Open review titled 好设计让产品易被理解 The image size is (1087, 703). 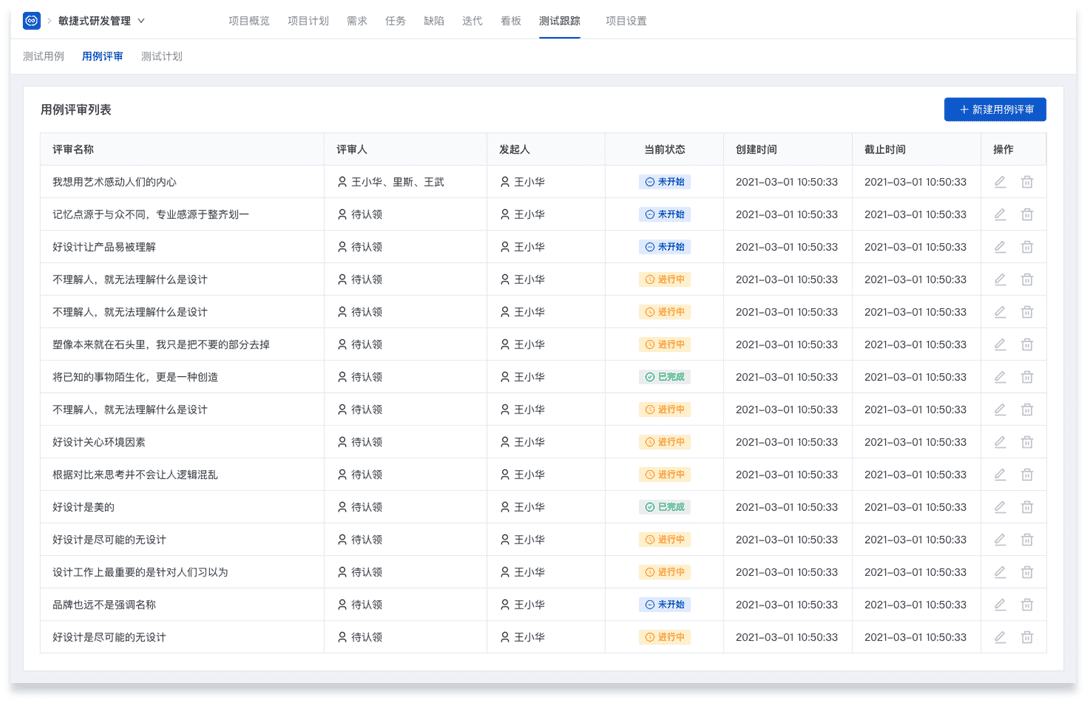click(104, 247)
